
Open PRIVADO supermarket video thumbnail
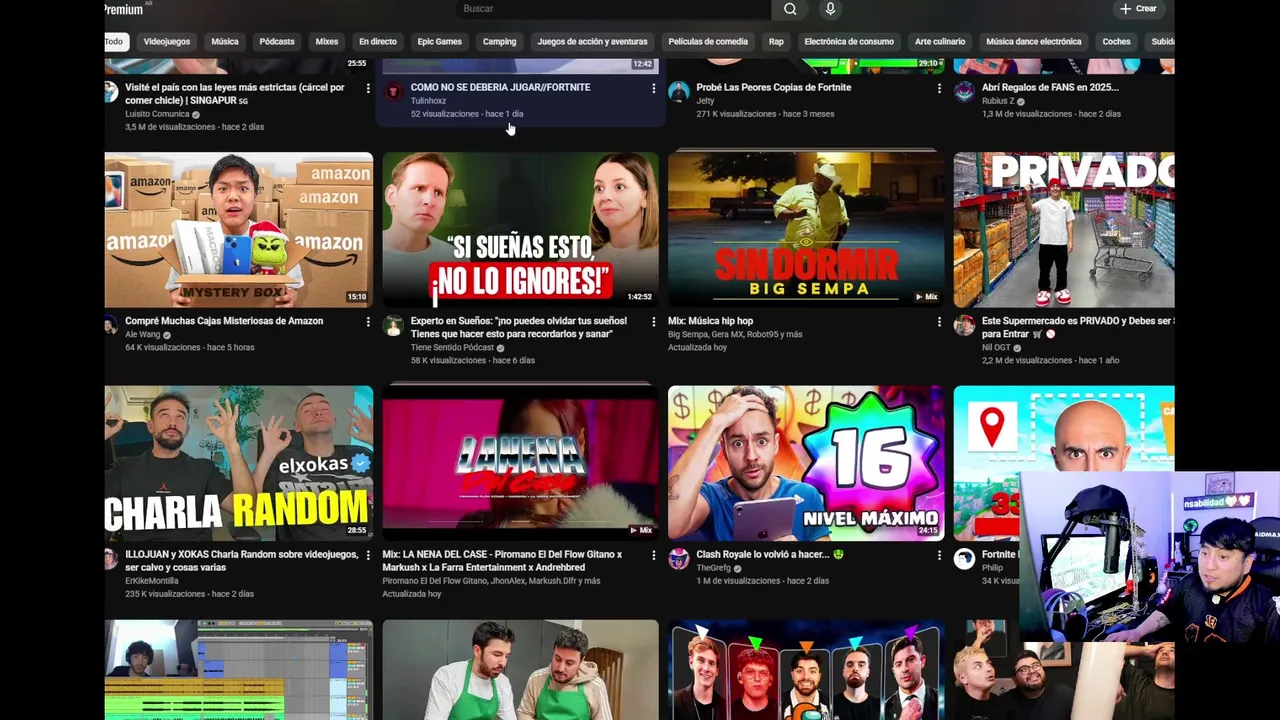coord(1064,230)
